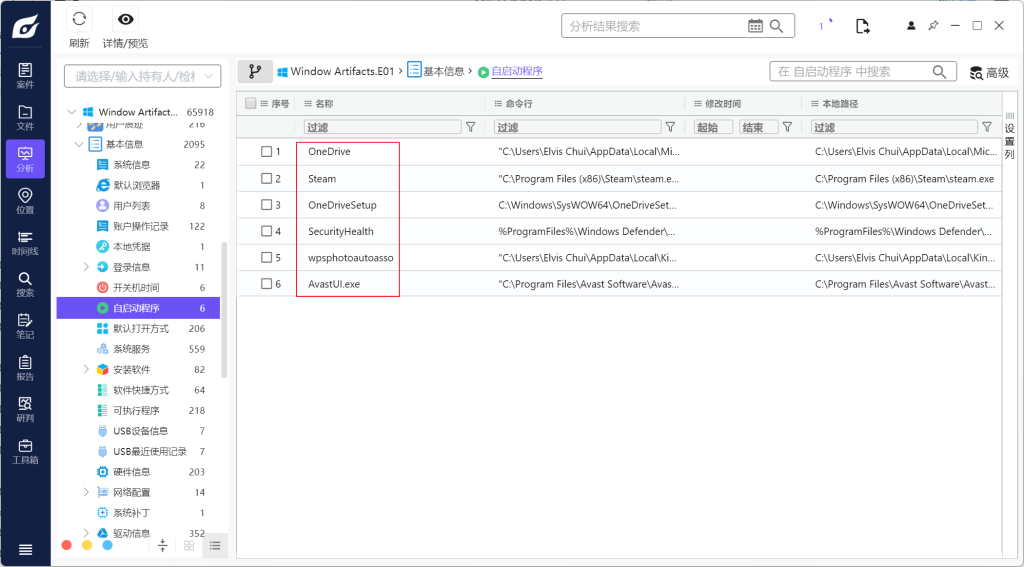This screenshot has width=1024, height=567.
Task: Open 详情/预览 eye preview icon
Action: pos(125,20)
